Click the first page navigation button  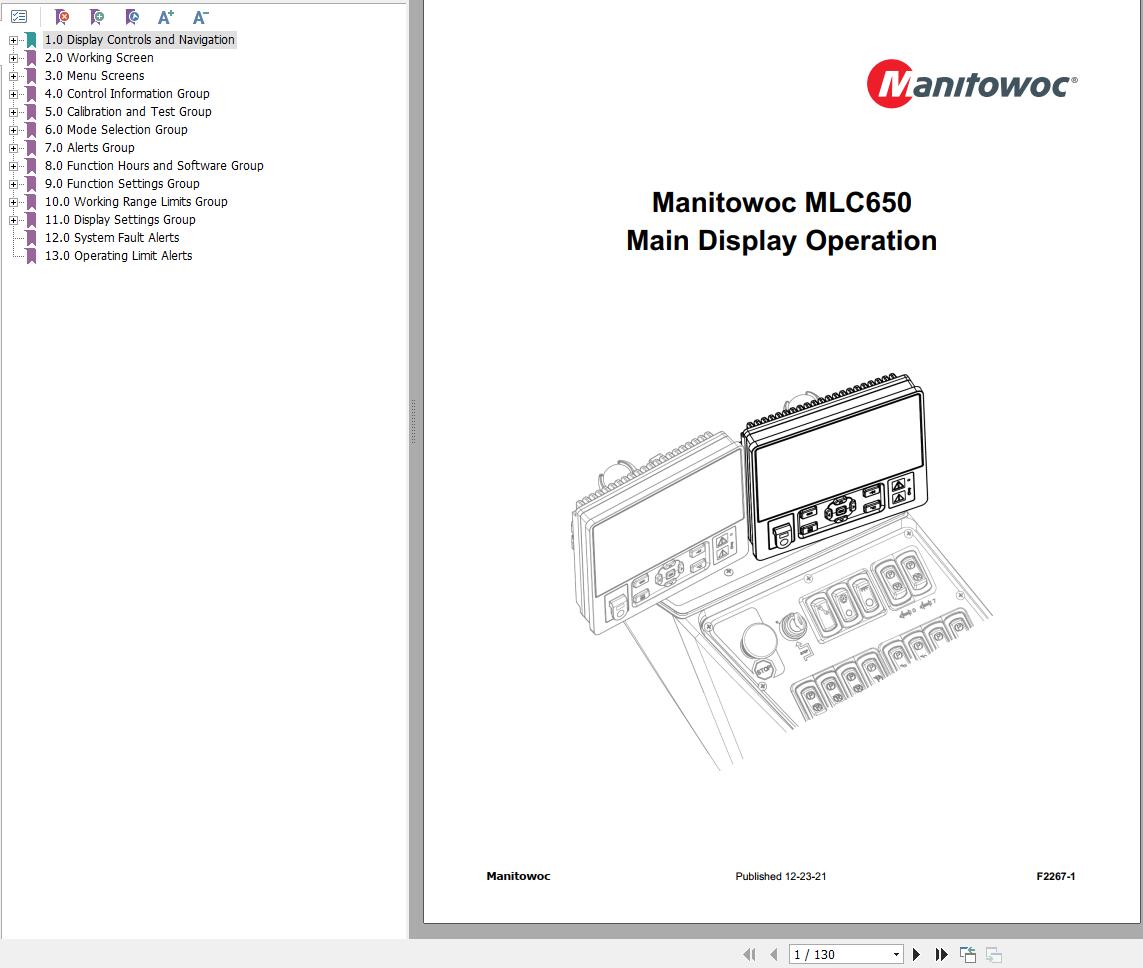(x=748, y=953)
